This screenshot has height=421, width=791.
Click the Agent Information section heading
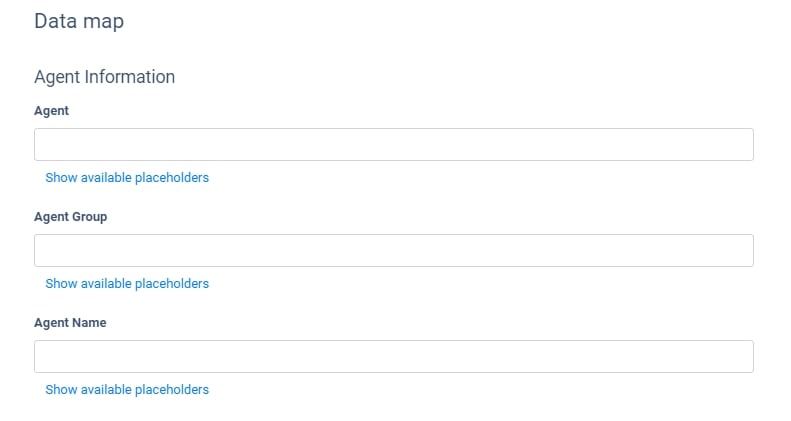(105, 77)
